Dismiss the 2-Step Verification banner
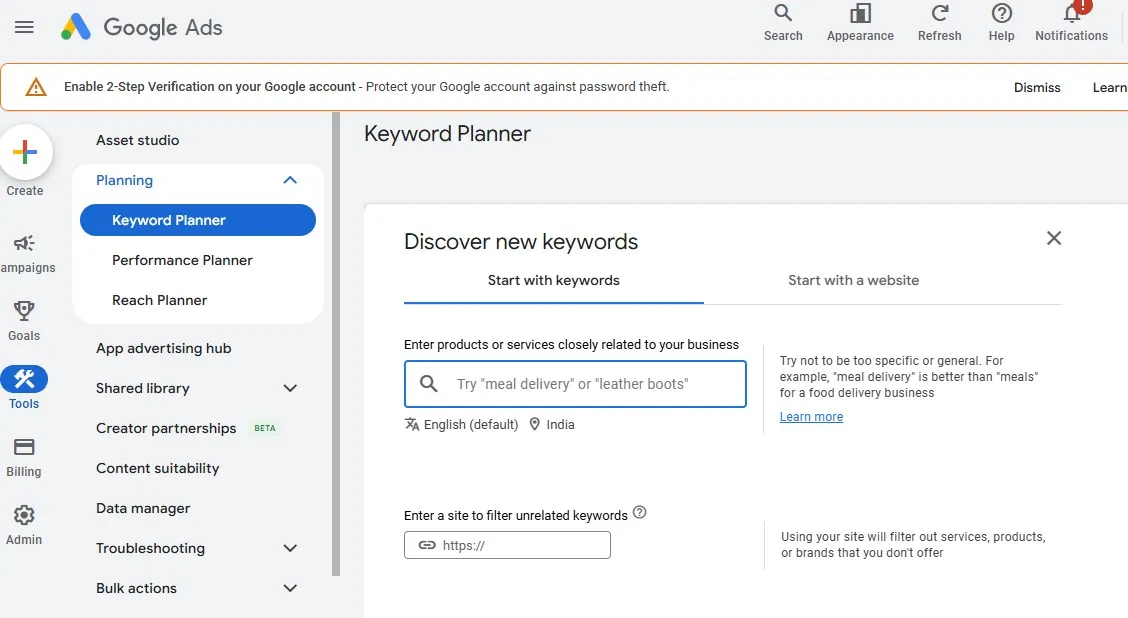 [1037, 87]
